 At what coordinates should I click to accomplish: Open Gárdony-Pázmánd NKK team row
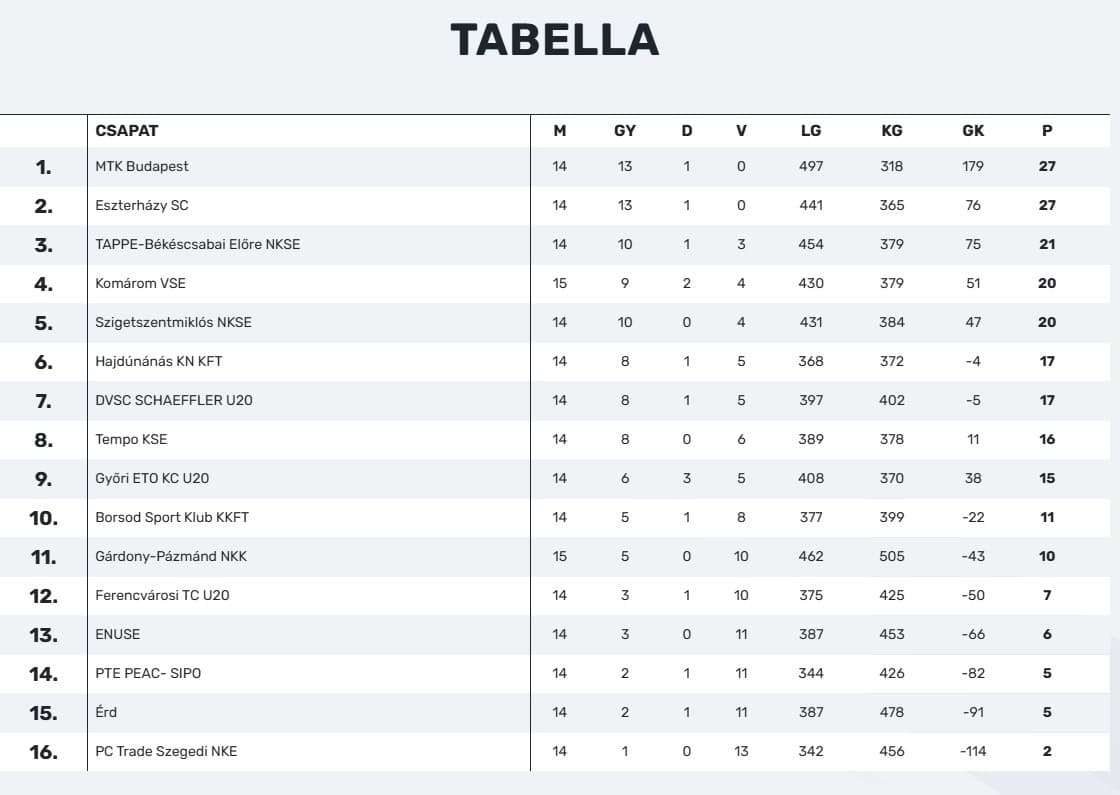[x=171, y=556]
